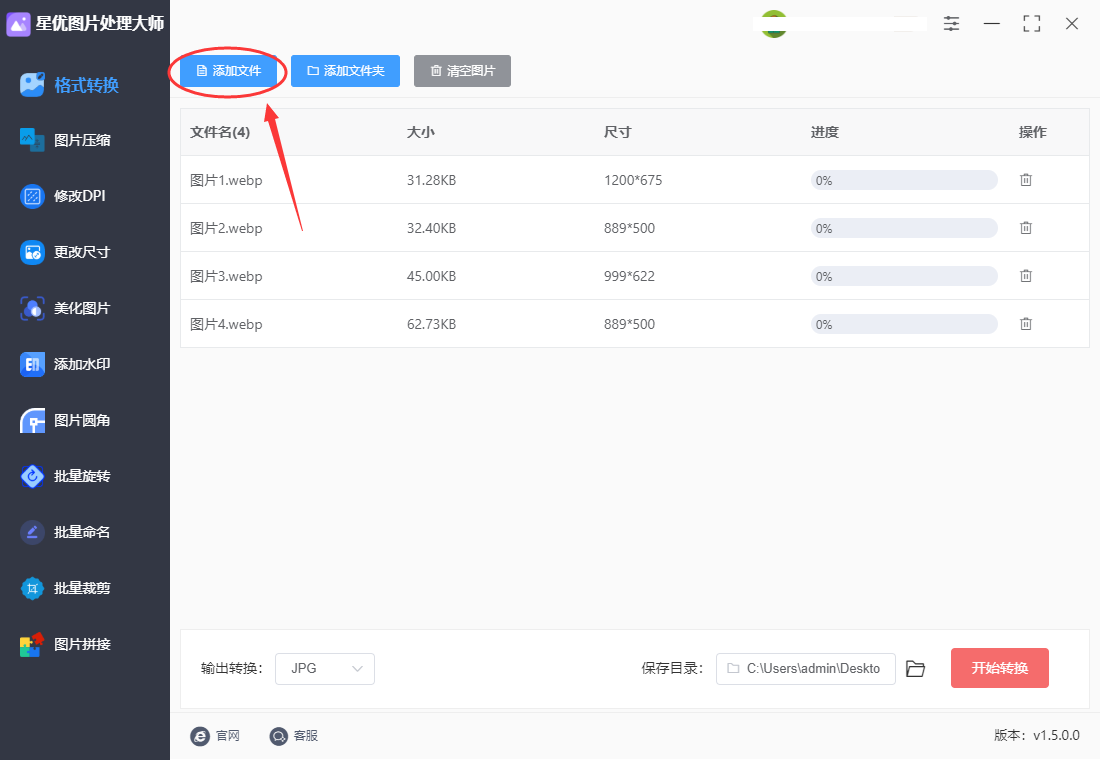Delete 图片4.webp with its trash icon

pyautogui.click(x=1026, y=324)
